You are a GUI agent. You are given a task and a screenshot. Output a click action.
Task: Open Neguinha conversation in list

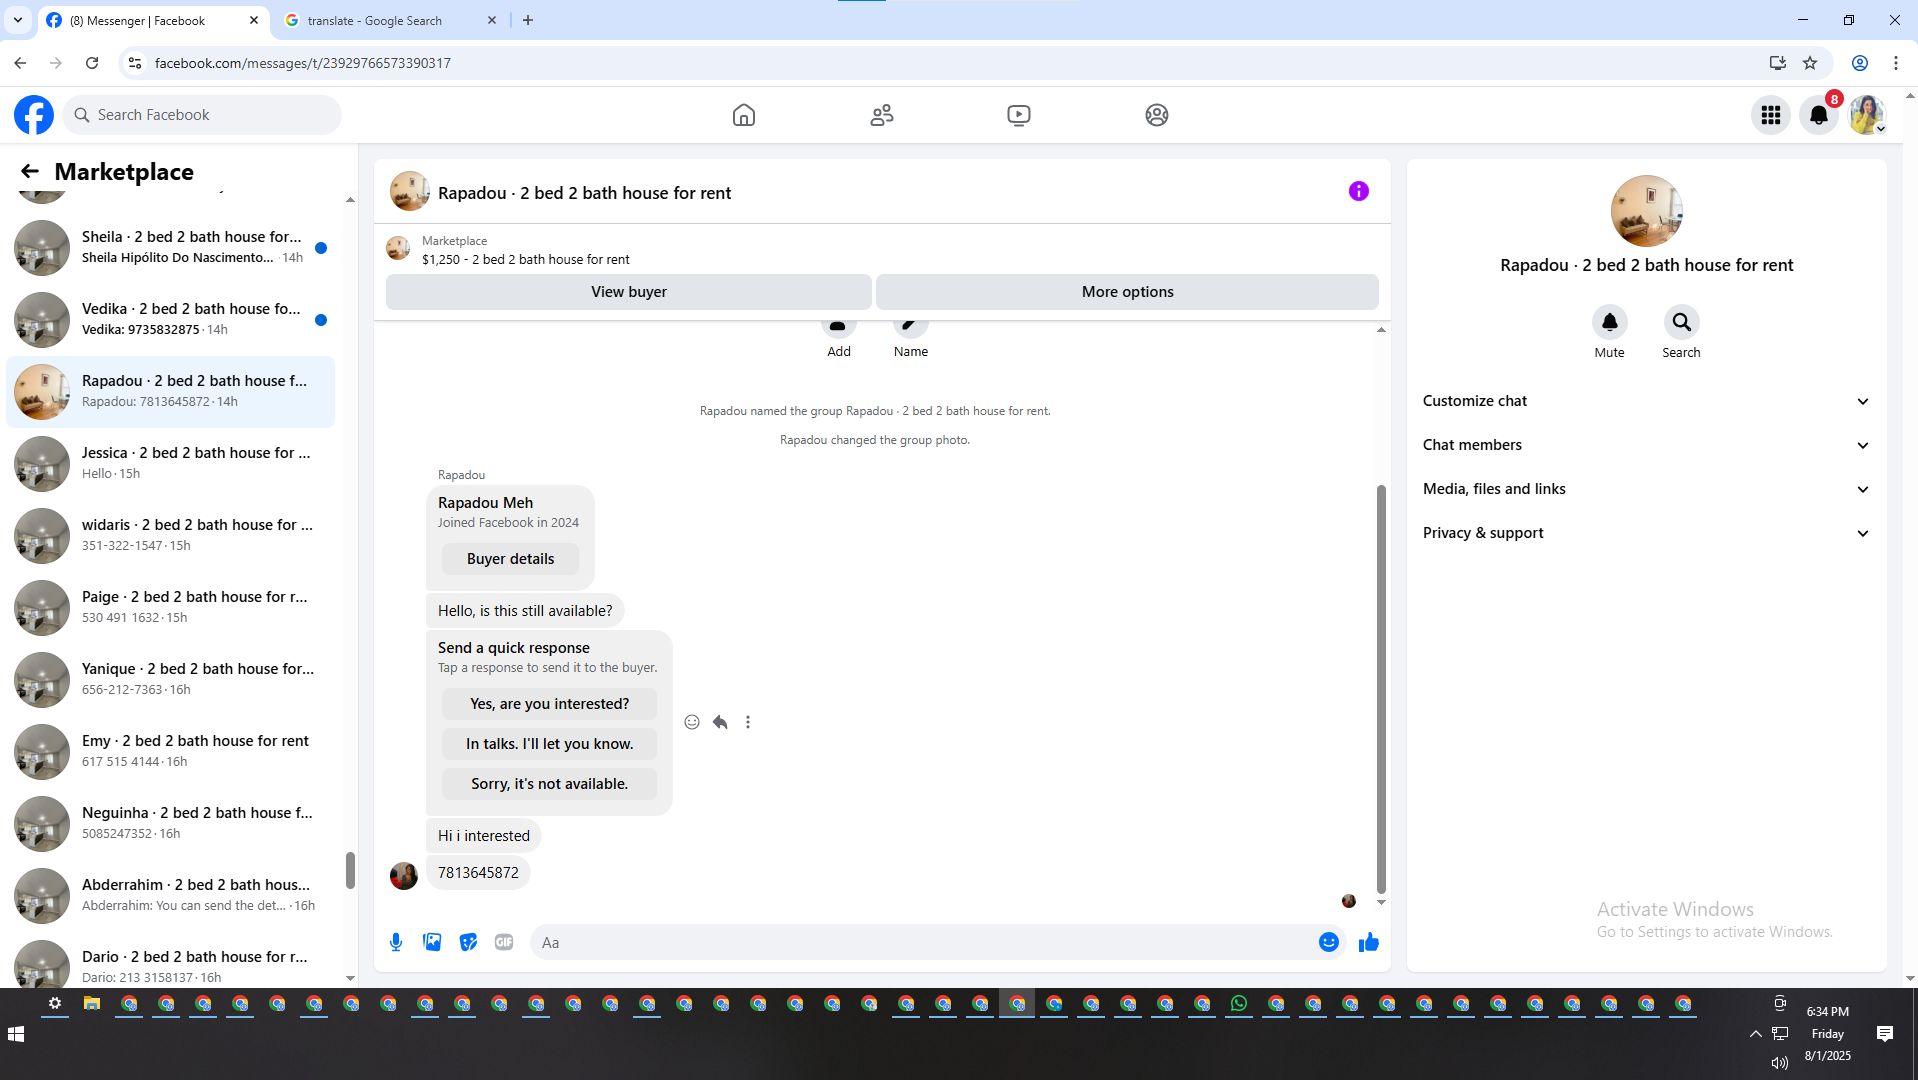coord(171,824)
